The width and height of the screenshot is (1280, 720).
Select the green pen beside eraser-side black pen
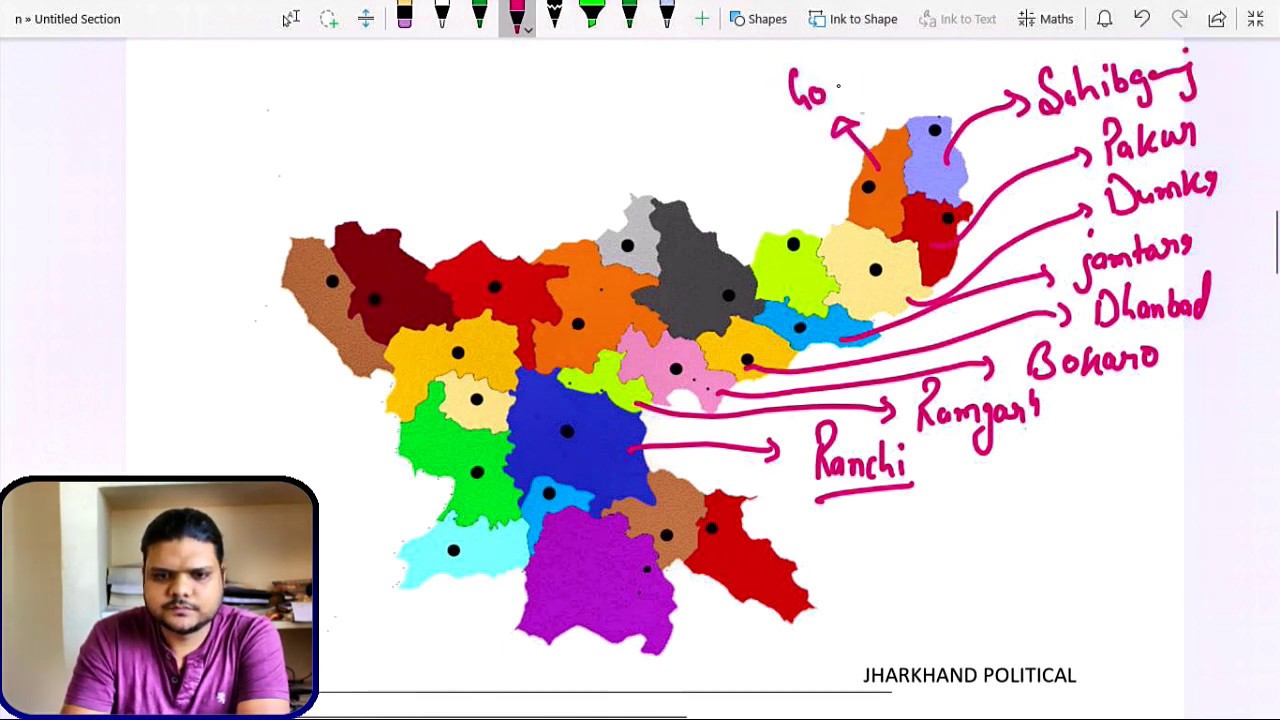479,17
